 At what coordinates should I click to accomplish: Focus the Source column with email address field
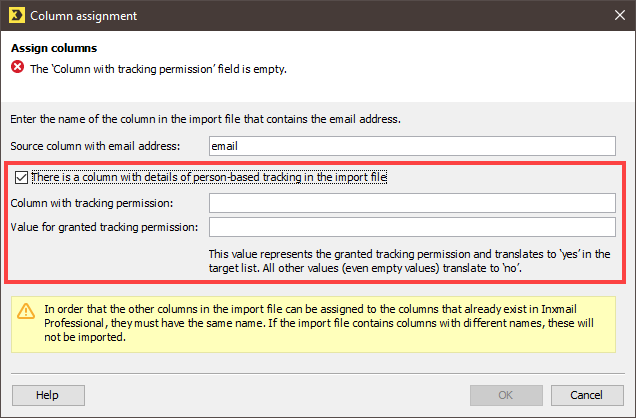[412, 146]
